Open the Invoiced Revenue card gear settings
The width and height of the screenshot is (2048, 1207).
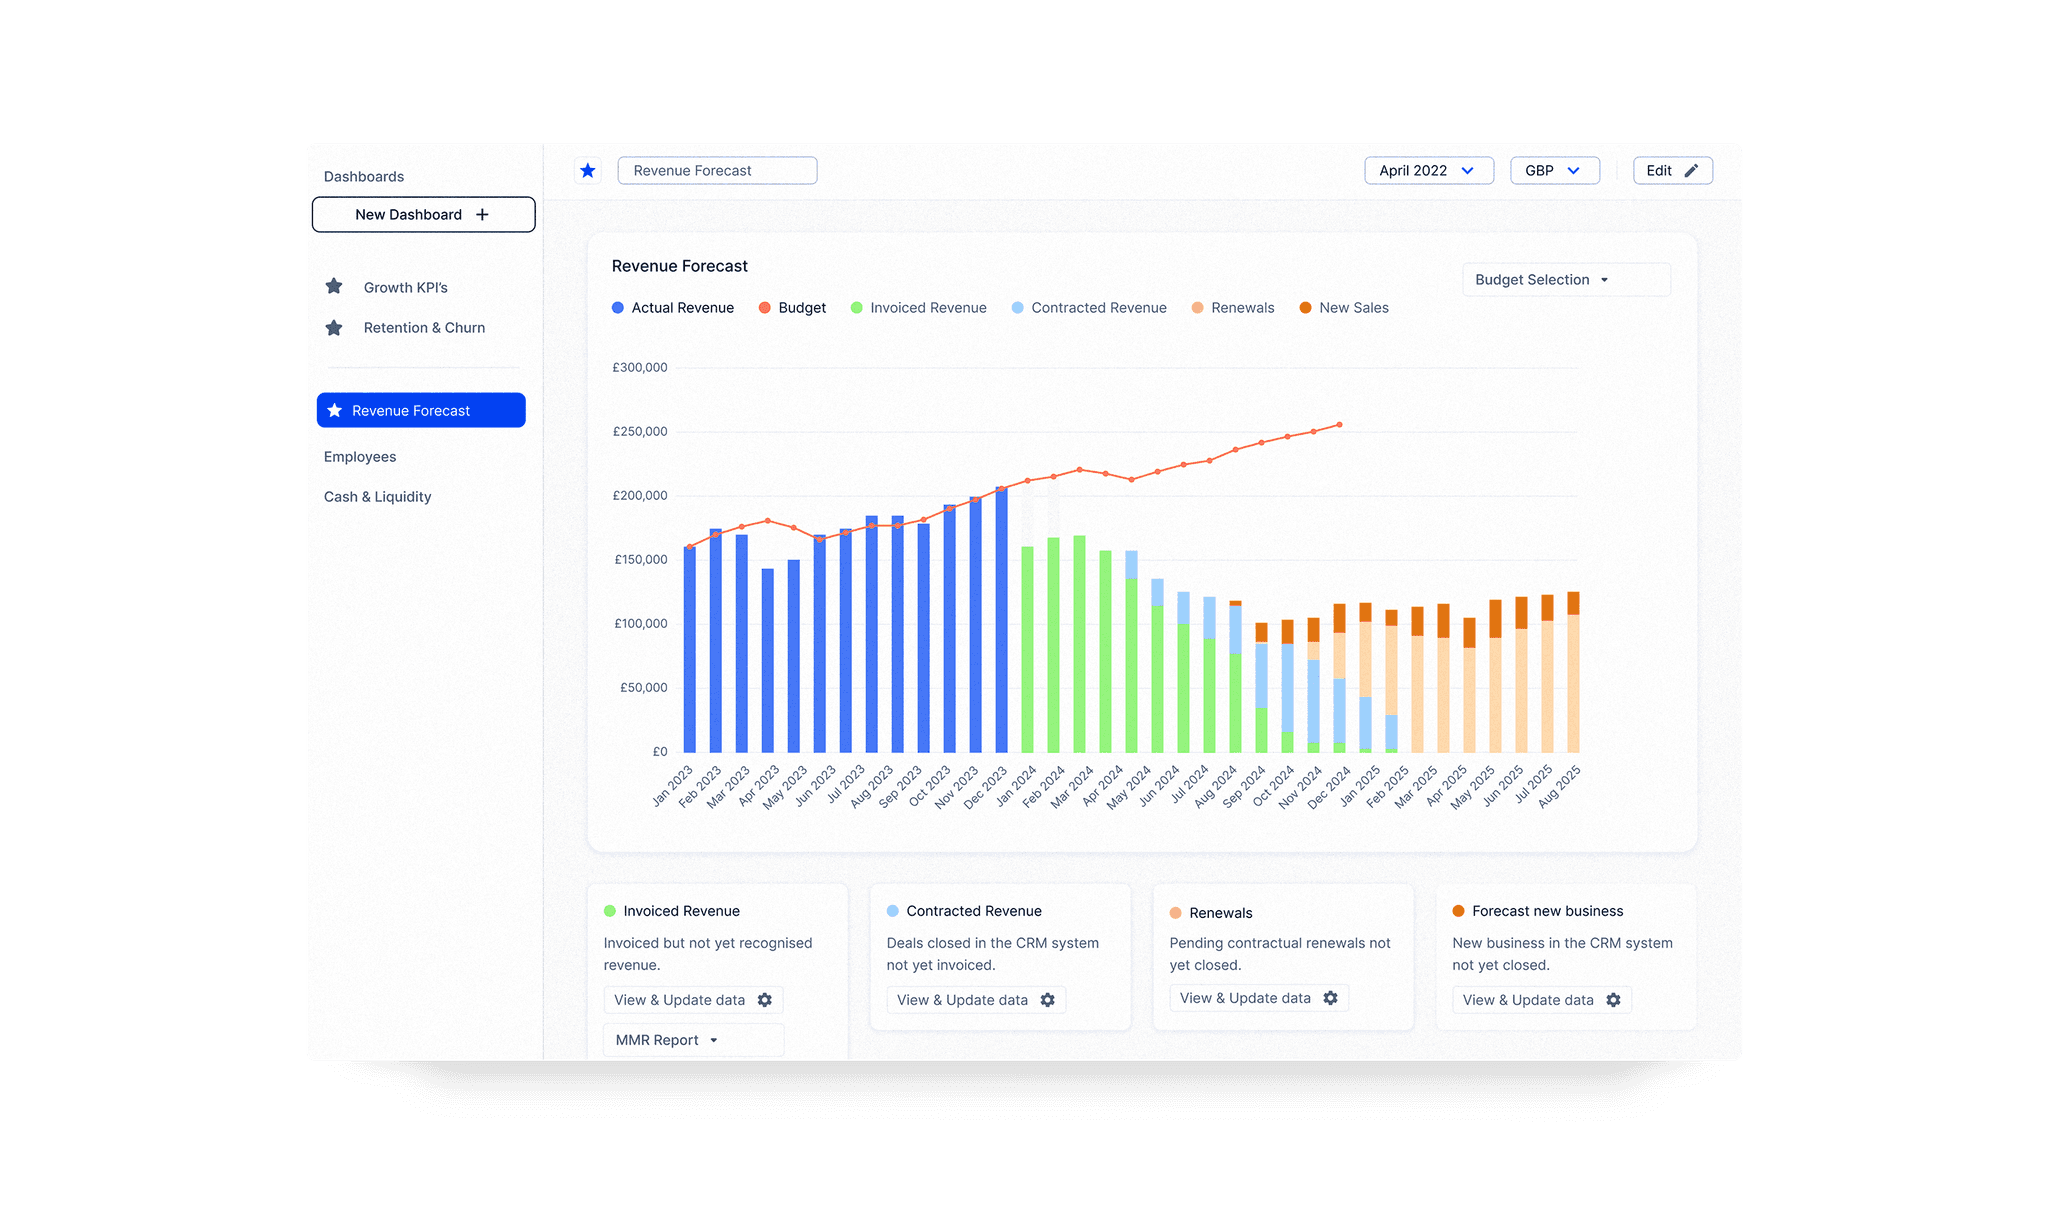coord(765,1000)
